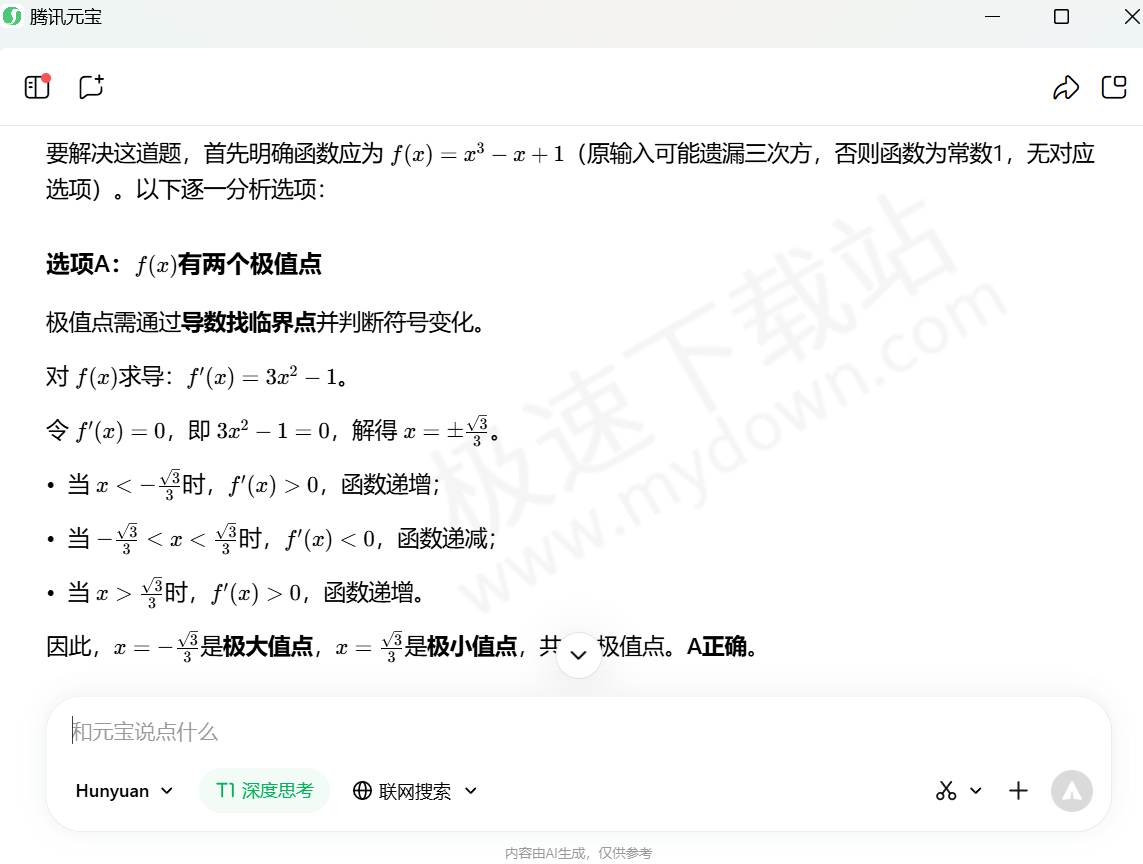Toggle 联网搜索 online search
1143x864 pixels.
coord(404,790)
